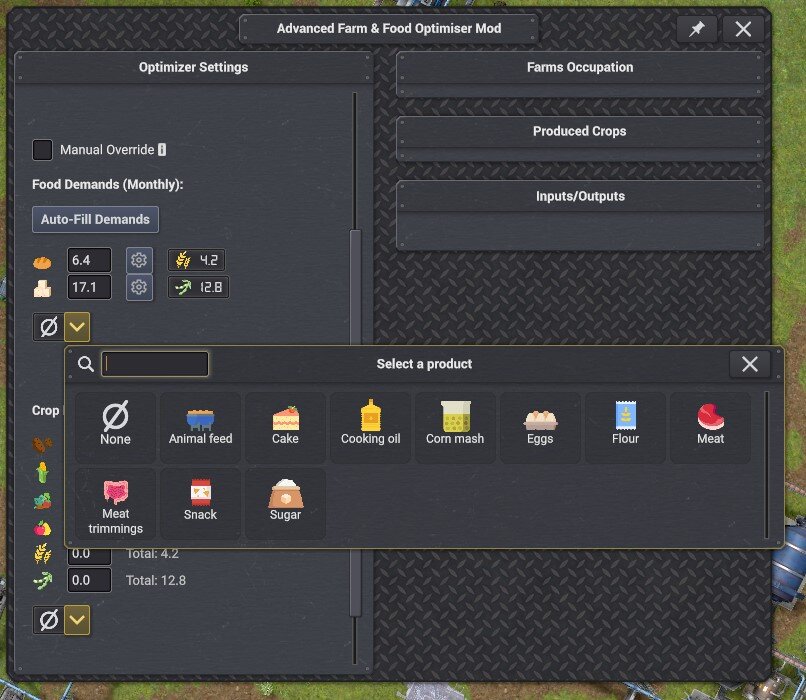Click tofu demand field showing 17.1
The width and height of the screenshot is (806, 700).
pyautogui.click(x=89, y=287)
